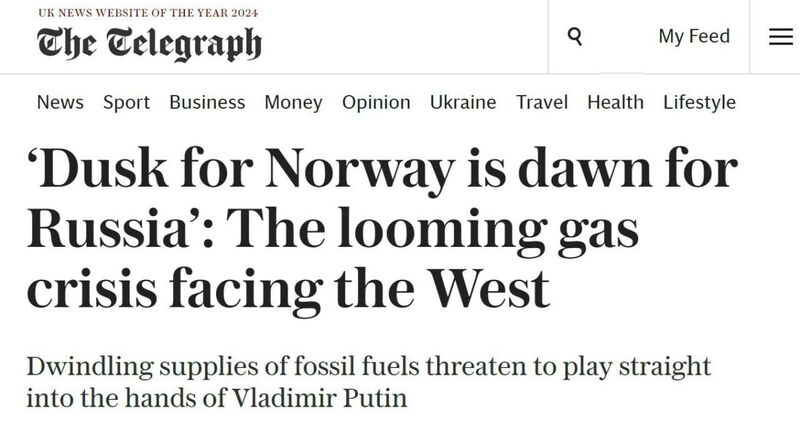Click 'Dwindling' at the subheading start

[x=90, y=367]
